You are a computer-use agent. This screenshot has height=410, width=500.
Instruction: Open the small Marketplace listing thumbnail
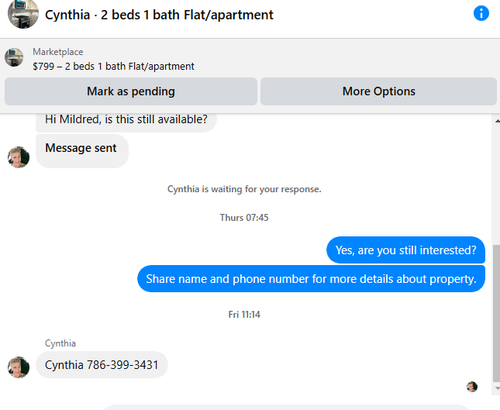14,57
